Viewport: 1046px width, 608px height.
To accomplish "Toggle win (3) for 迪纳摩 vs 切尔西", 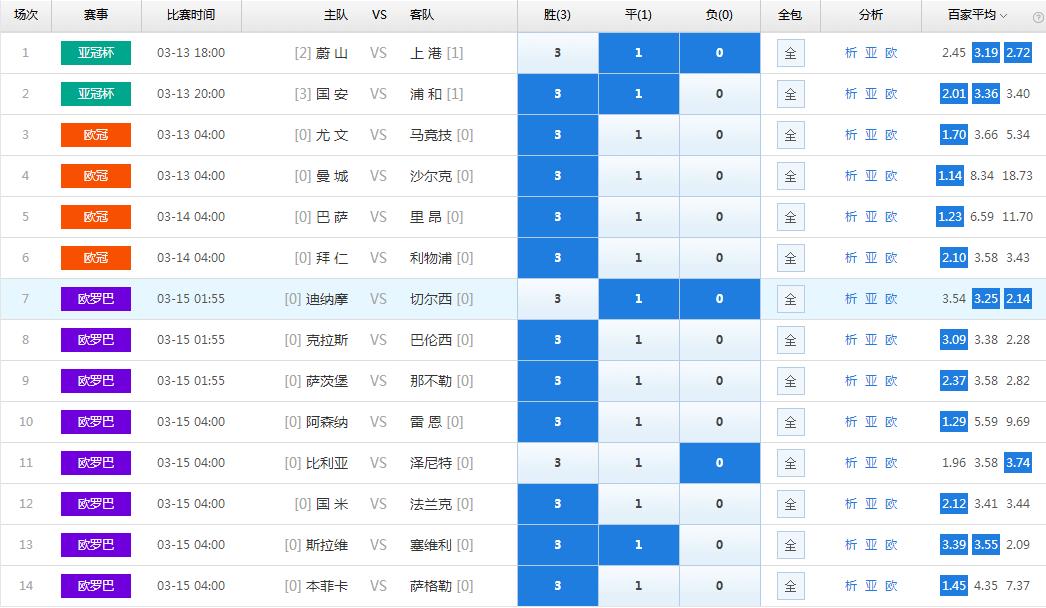I will pyautogui.click(x=558, y=299).
